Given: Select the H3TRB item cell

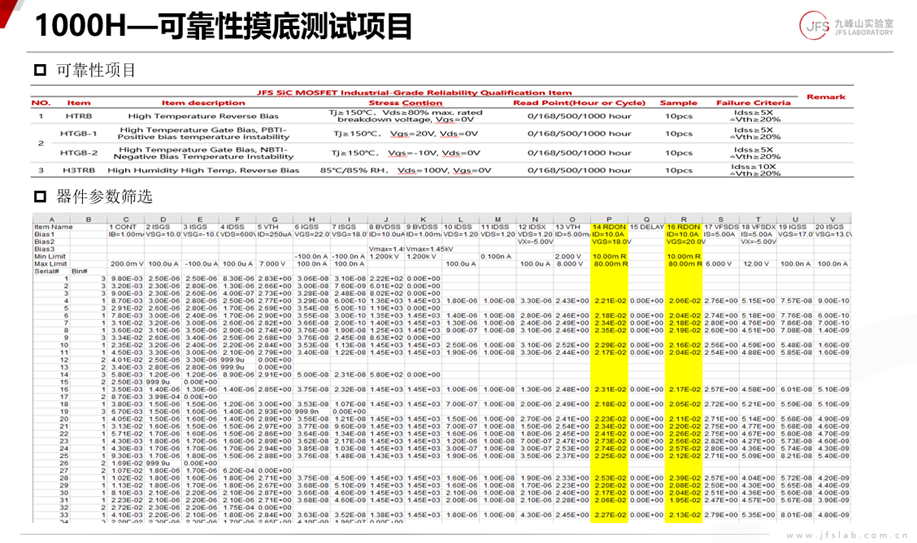Looking at the screenshot, I should [78, 170].
